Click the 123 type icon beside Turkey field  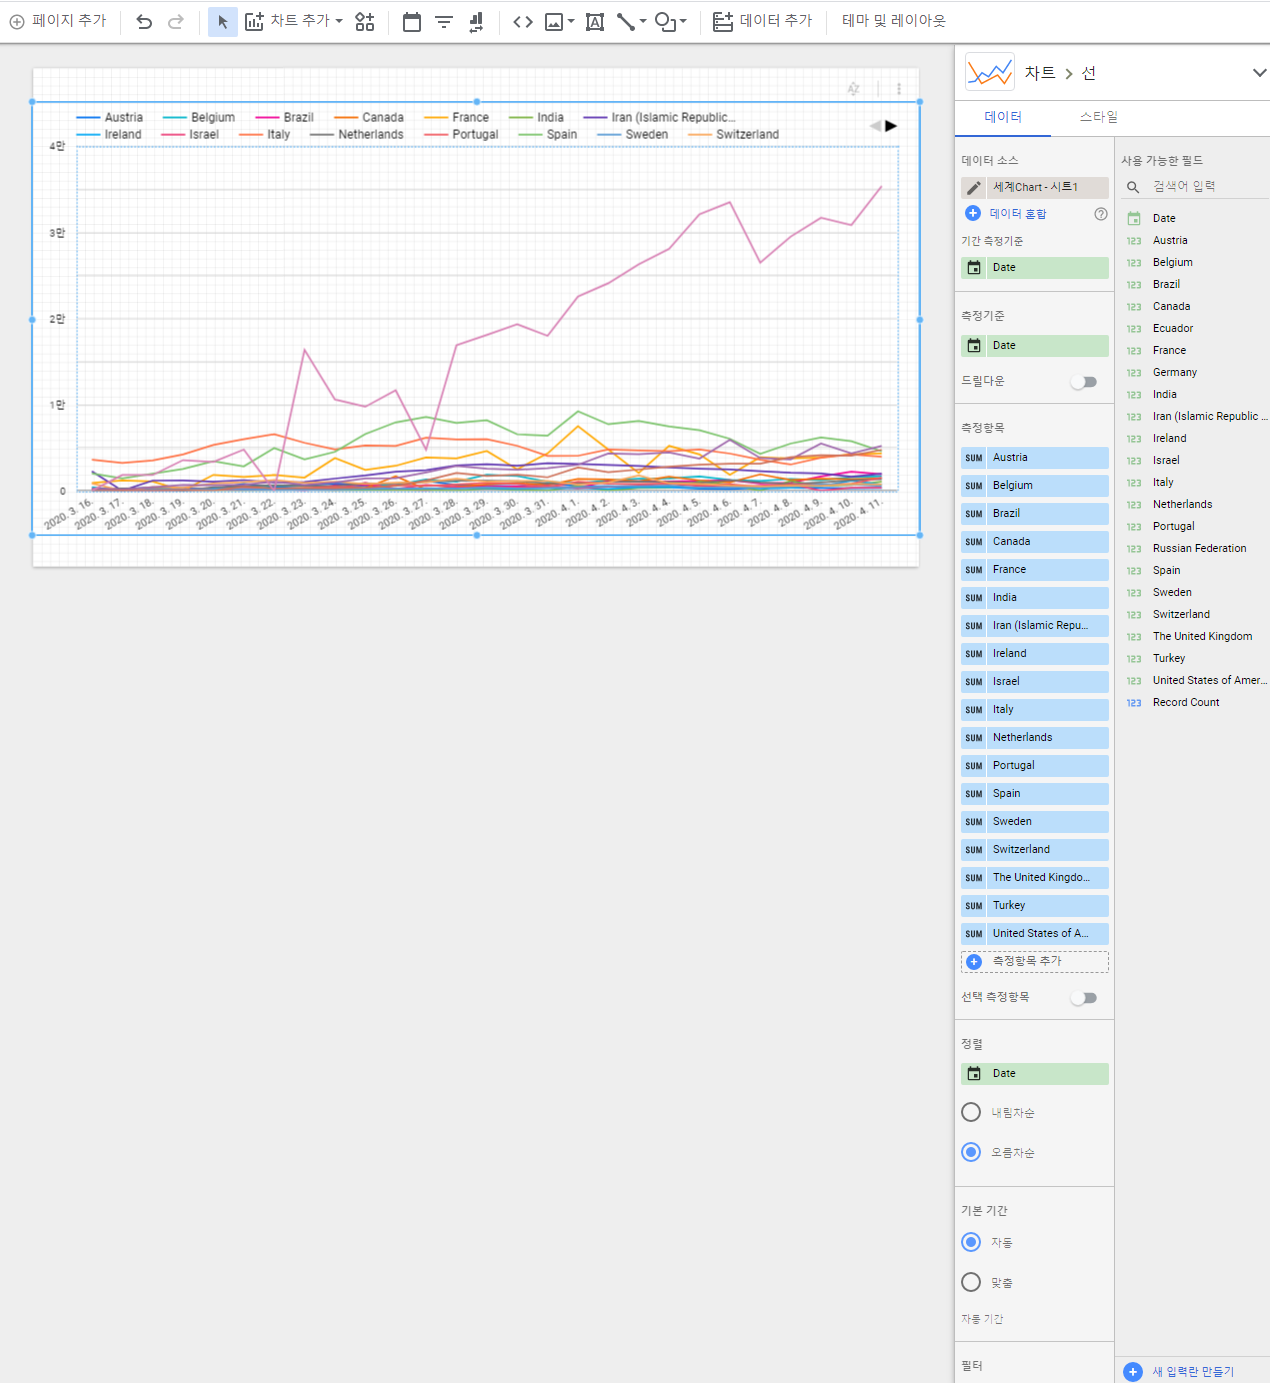pos(1134,659)
